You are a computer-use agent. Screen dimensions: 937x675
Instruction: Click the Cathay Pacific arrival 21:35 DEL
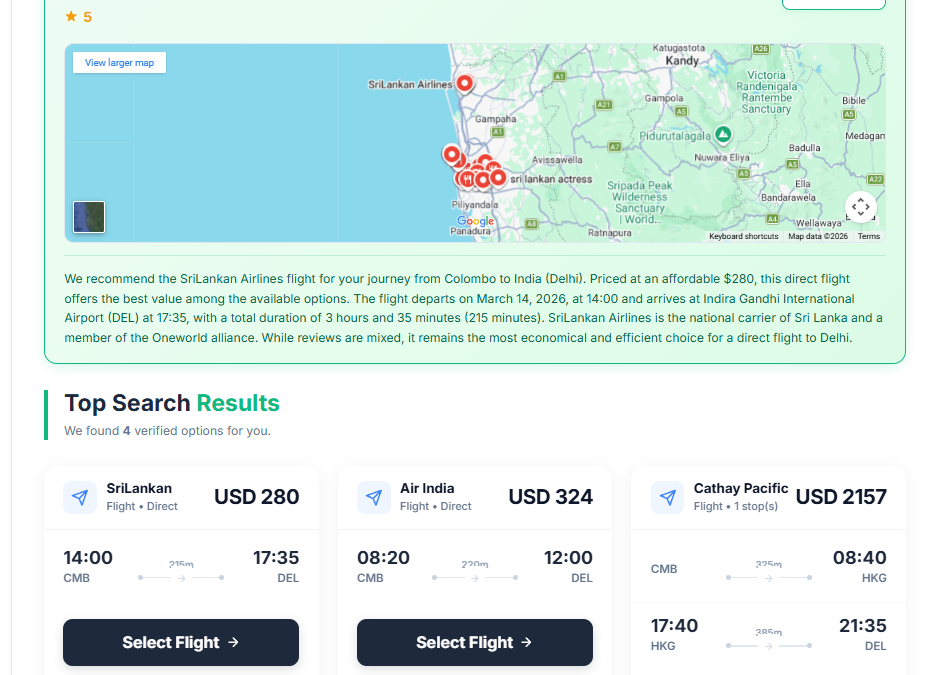pos(863,626)
